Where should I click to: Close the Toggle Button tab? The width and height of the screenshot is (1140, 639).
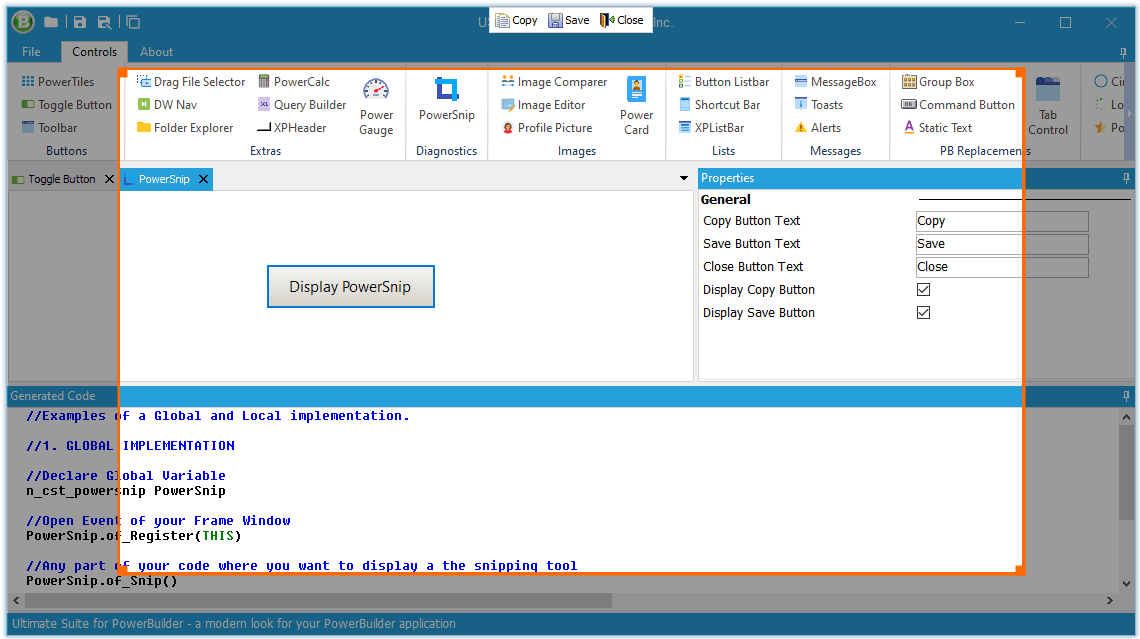click(x=109, y=179)
